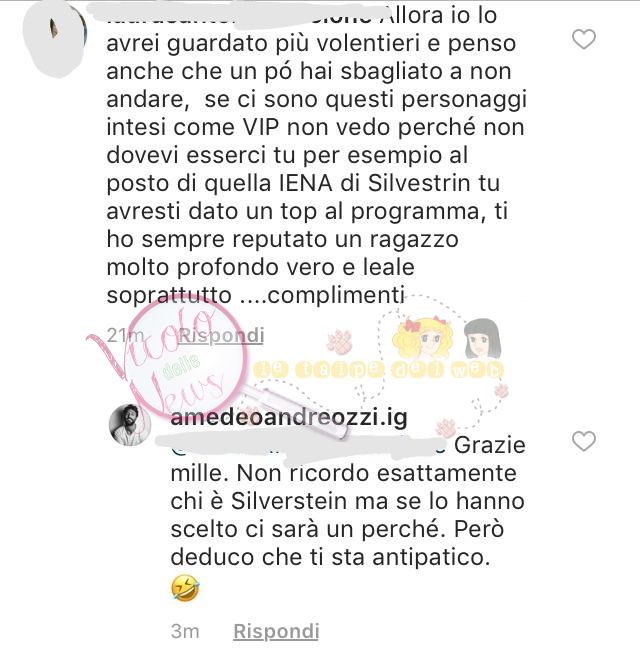Click the word 'complimenti' ending first comment
Viewport: 640px width, 666px height.
coord(336,296)
